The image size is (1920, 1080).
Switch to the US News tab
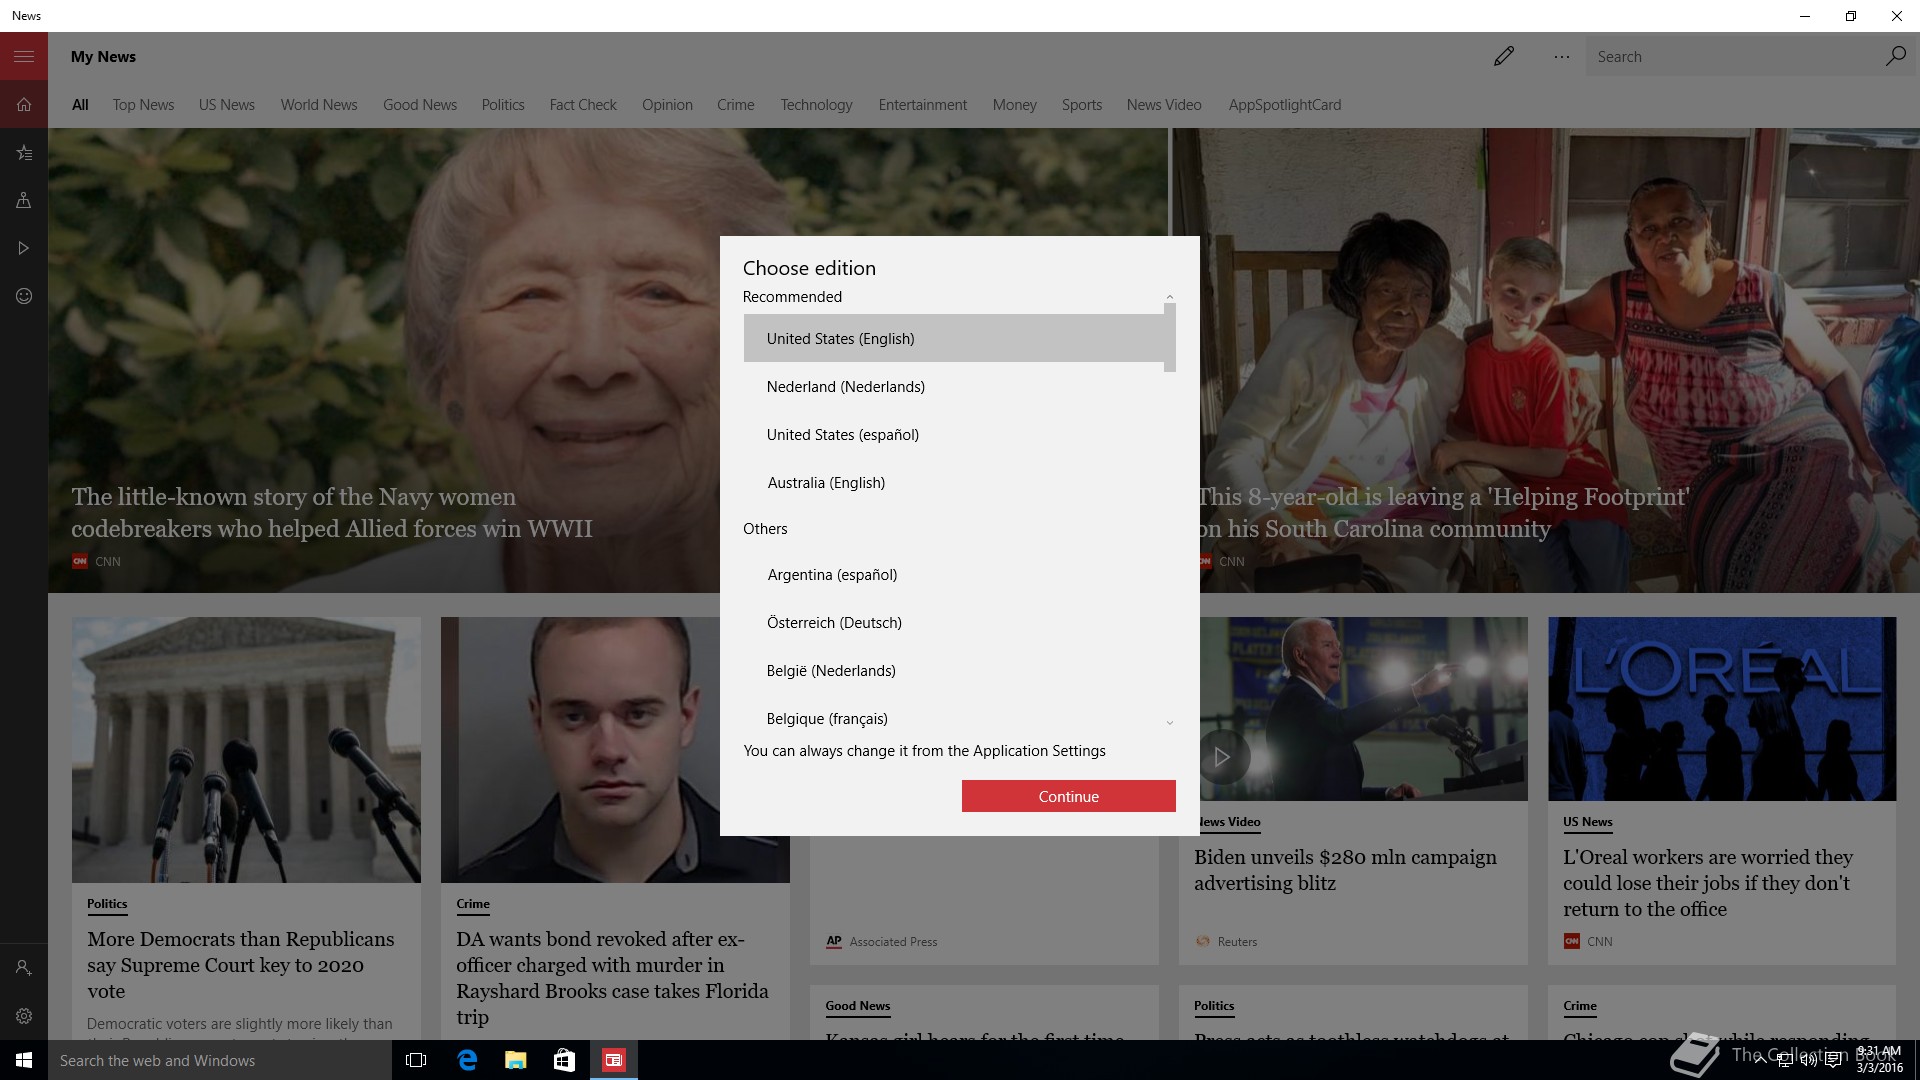click(227, 105)
